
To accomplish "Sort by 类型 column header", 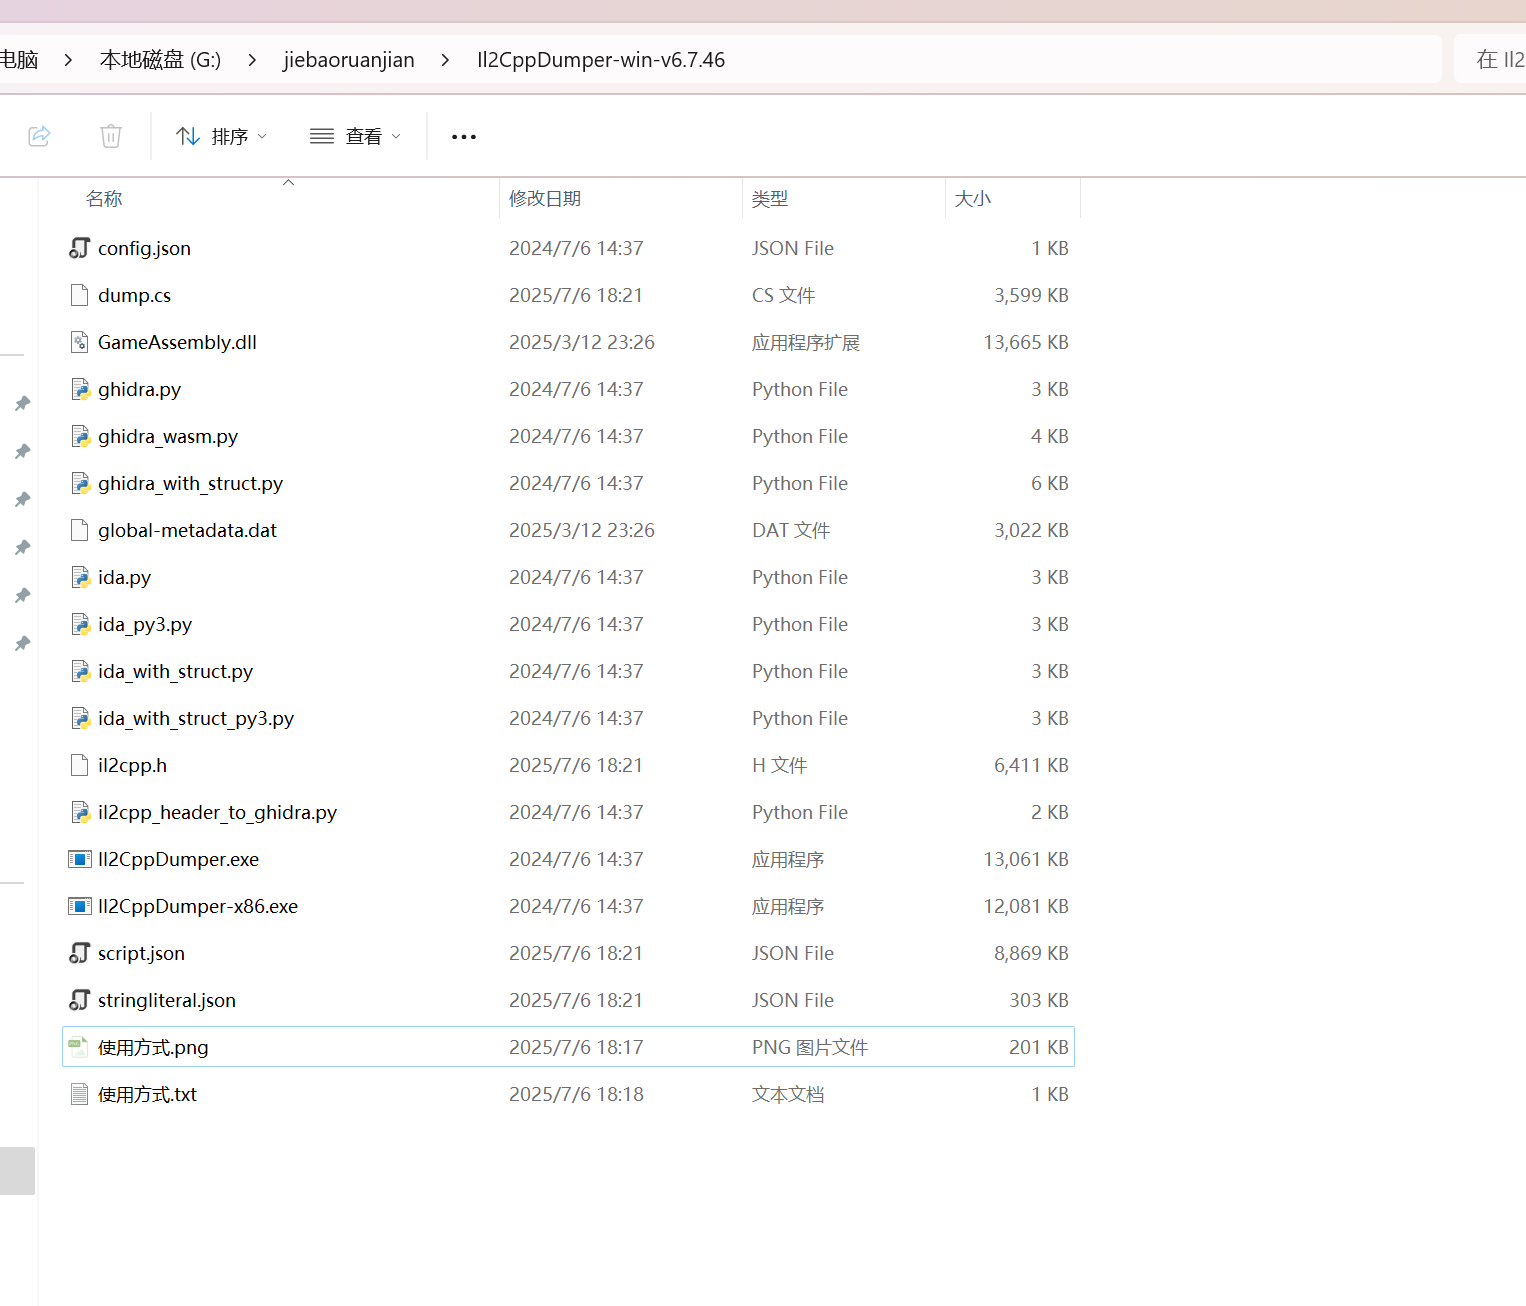I will coord(770,199).
